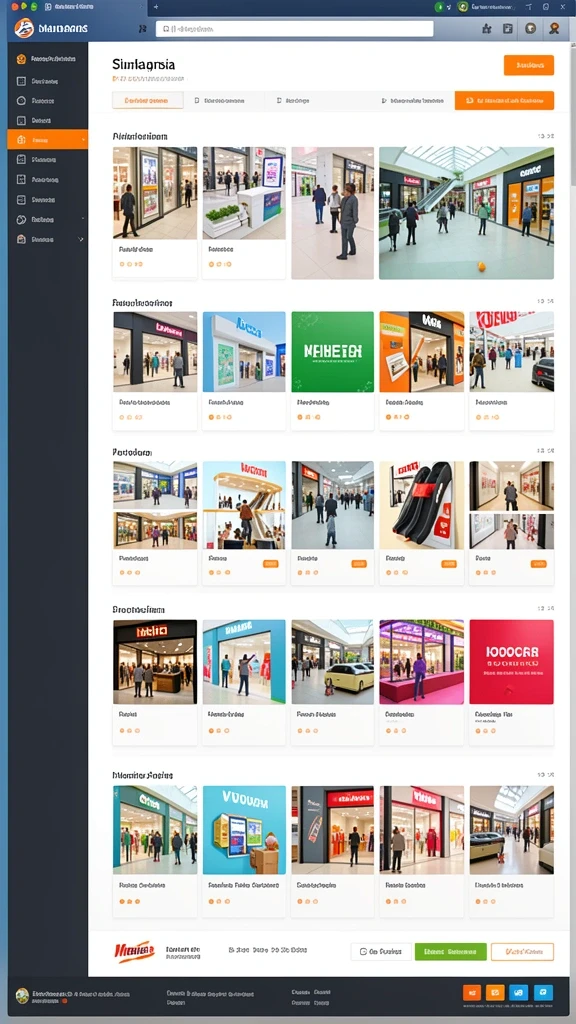Click the yellow-orange envelope icon in footer
The width and height of the screenshot is (576, 1024).
[x=496, y=993]
